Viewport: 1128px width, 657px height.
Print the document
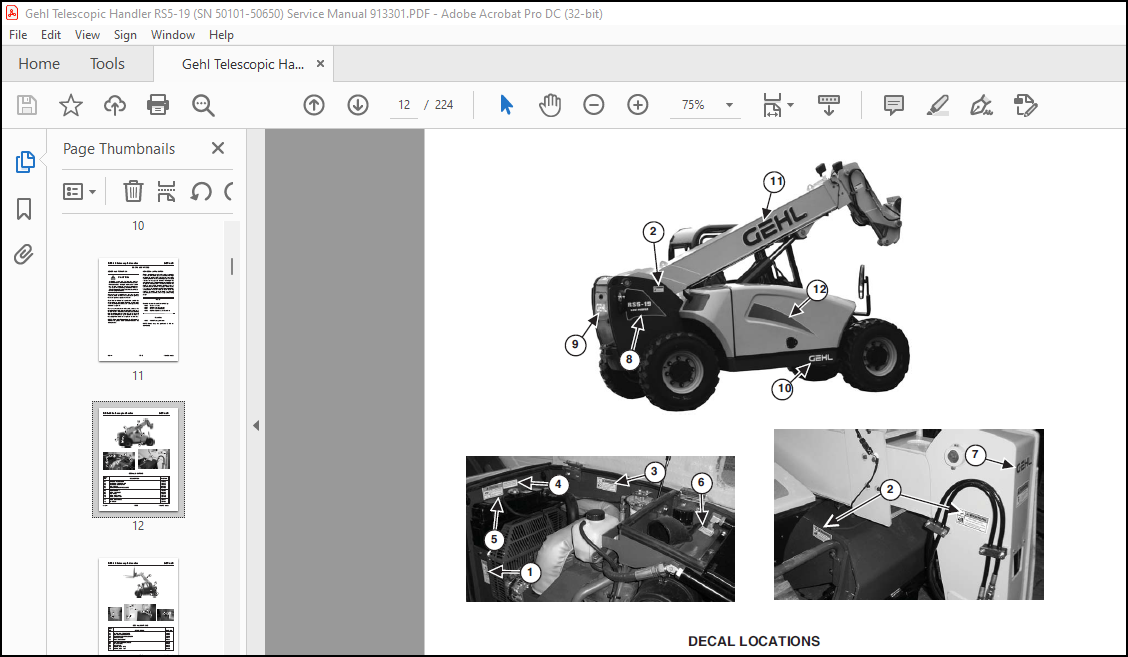158,105
